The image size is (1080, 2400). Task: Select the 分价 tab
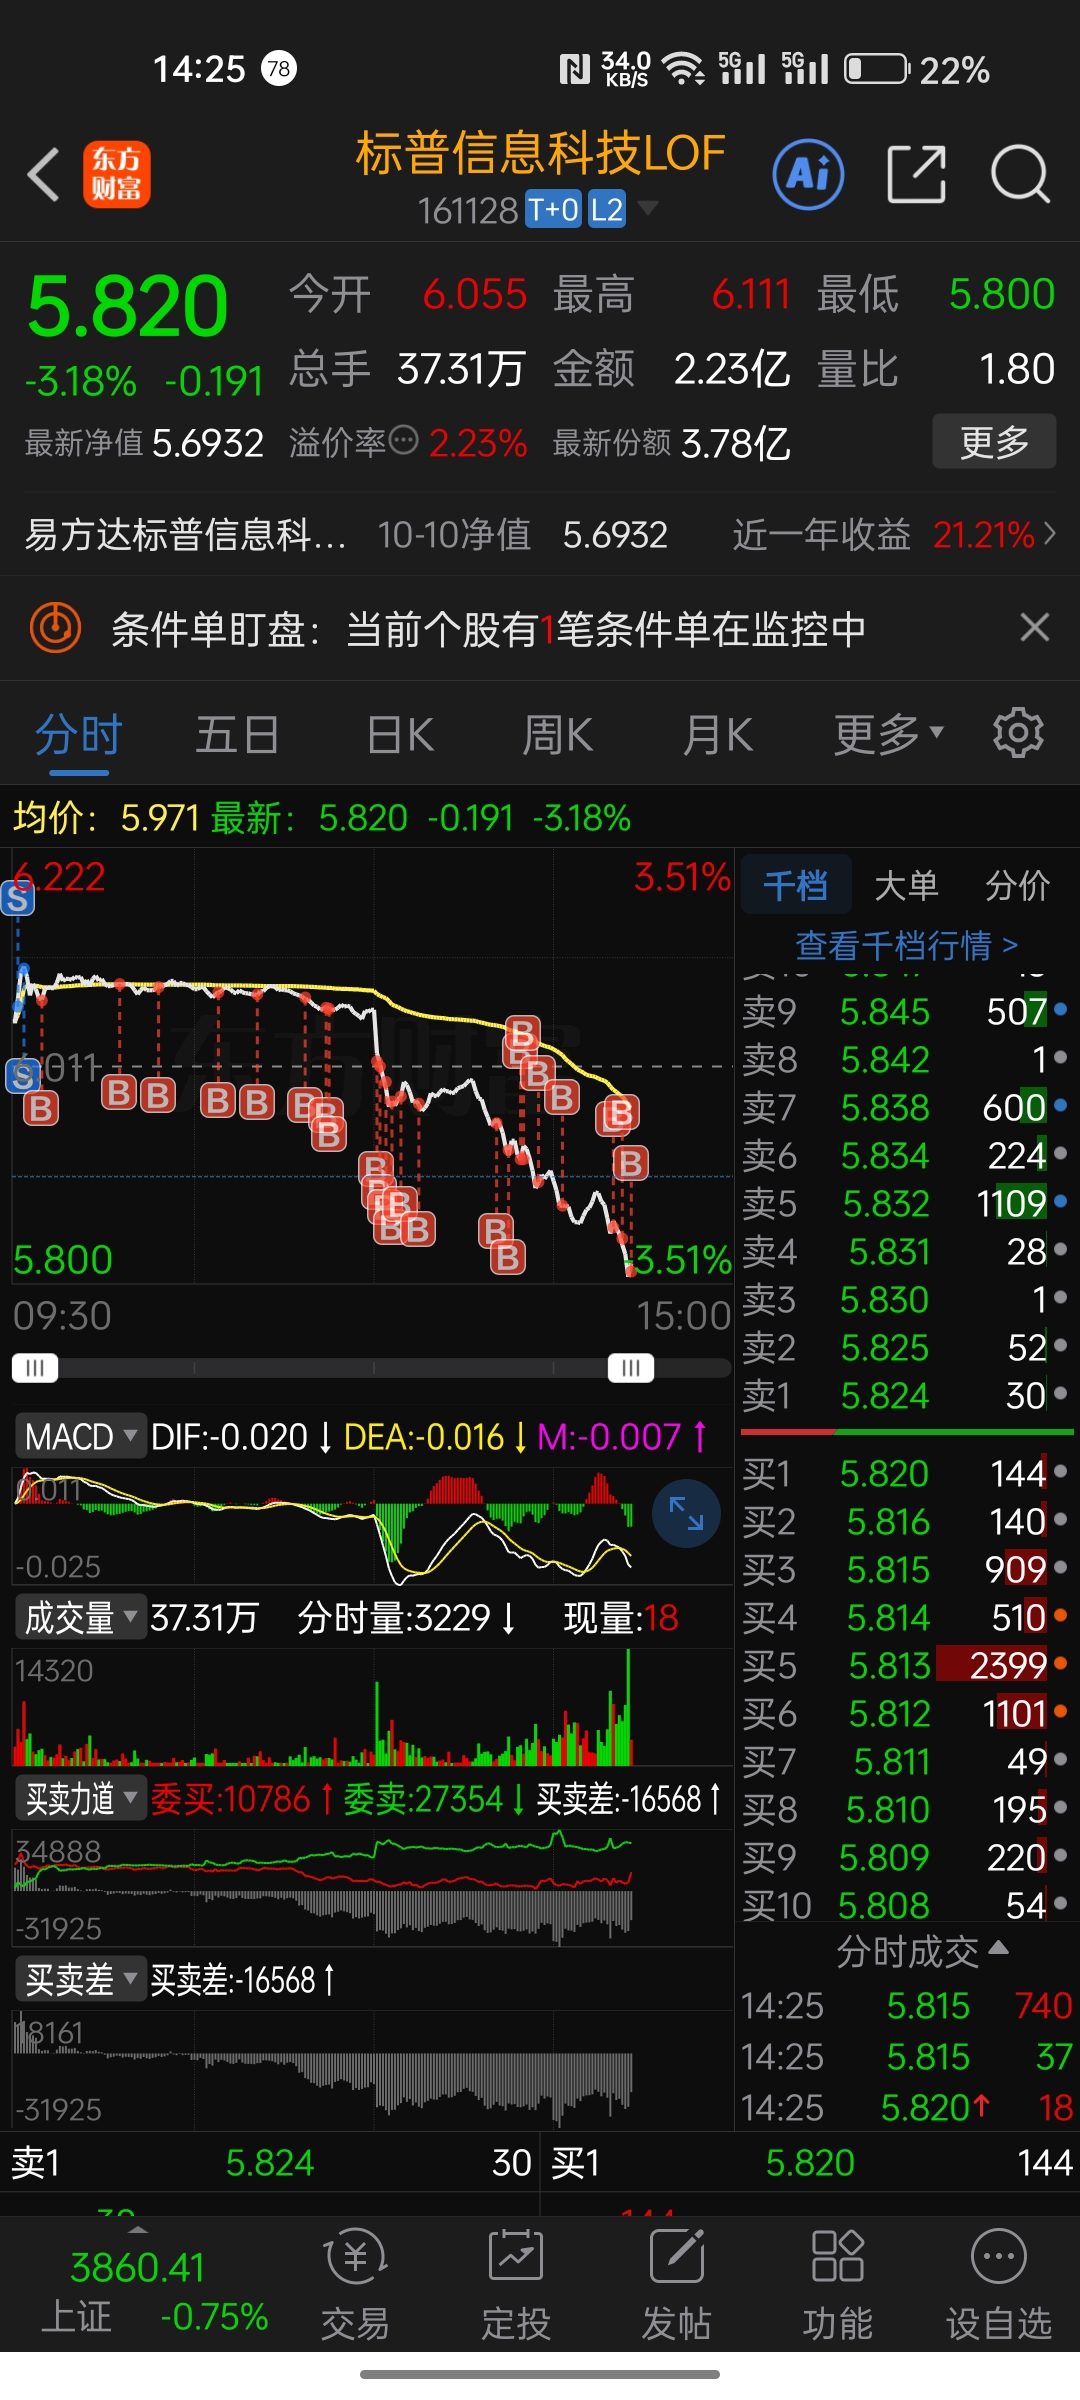[1017, 885]
